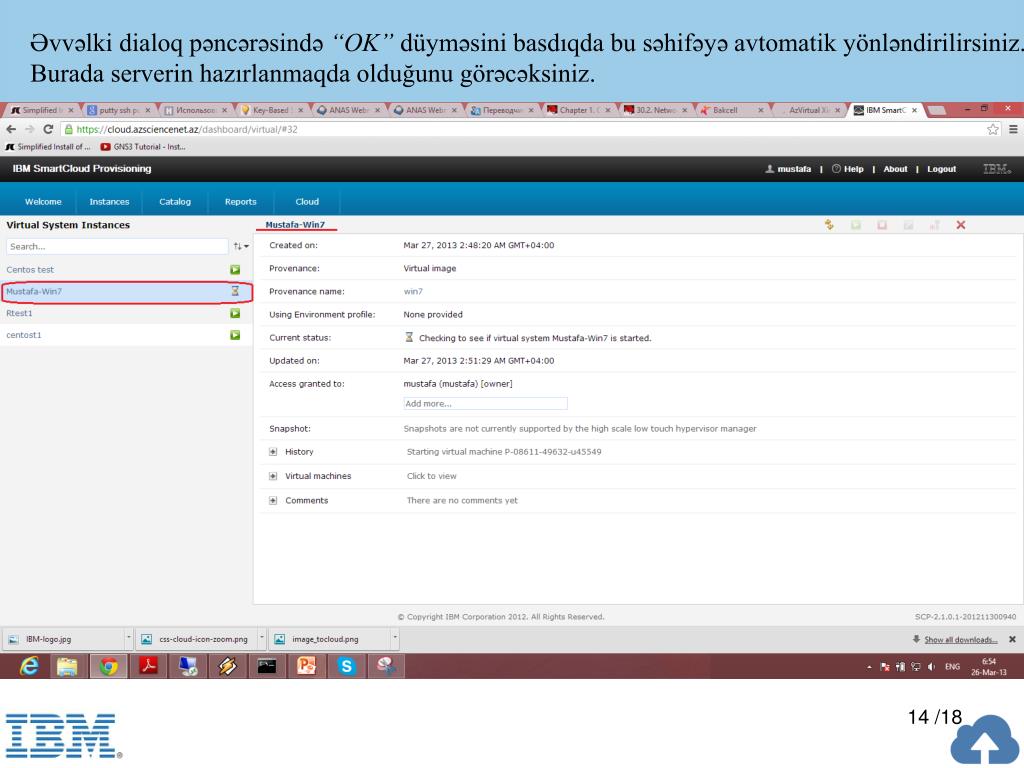The image size is (1024, 768).
Task: Click the hourglass status icon on Mustafa-Win7 row
Action: 235,291
